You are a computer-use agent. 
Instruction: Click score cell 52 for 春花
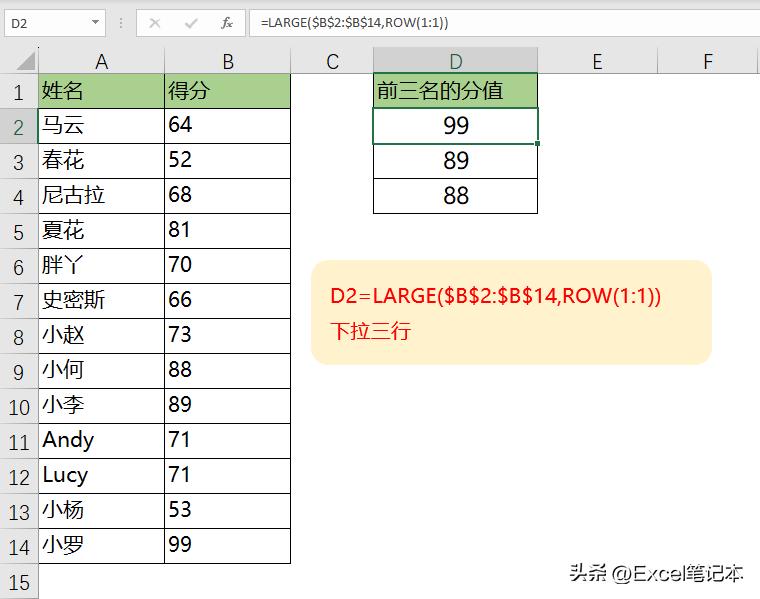(227, 161)
